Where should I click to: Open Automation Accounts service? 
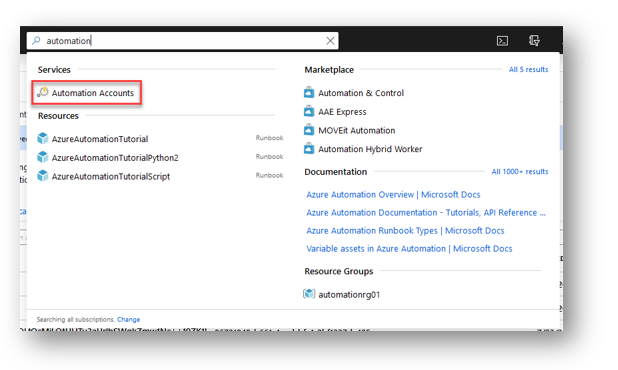(93, 93)
